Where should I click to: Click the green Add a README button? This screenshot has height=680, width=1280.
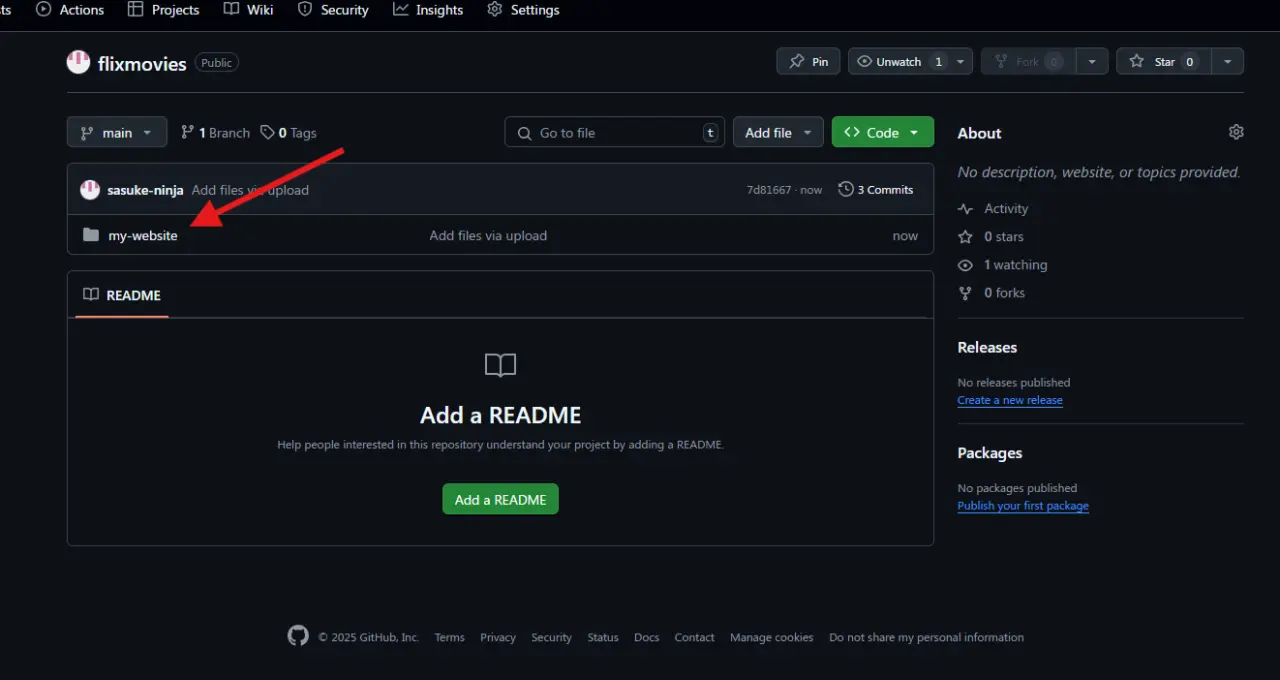[x=500, y=499]
